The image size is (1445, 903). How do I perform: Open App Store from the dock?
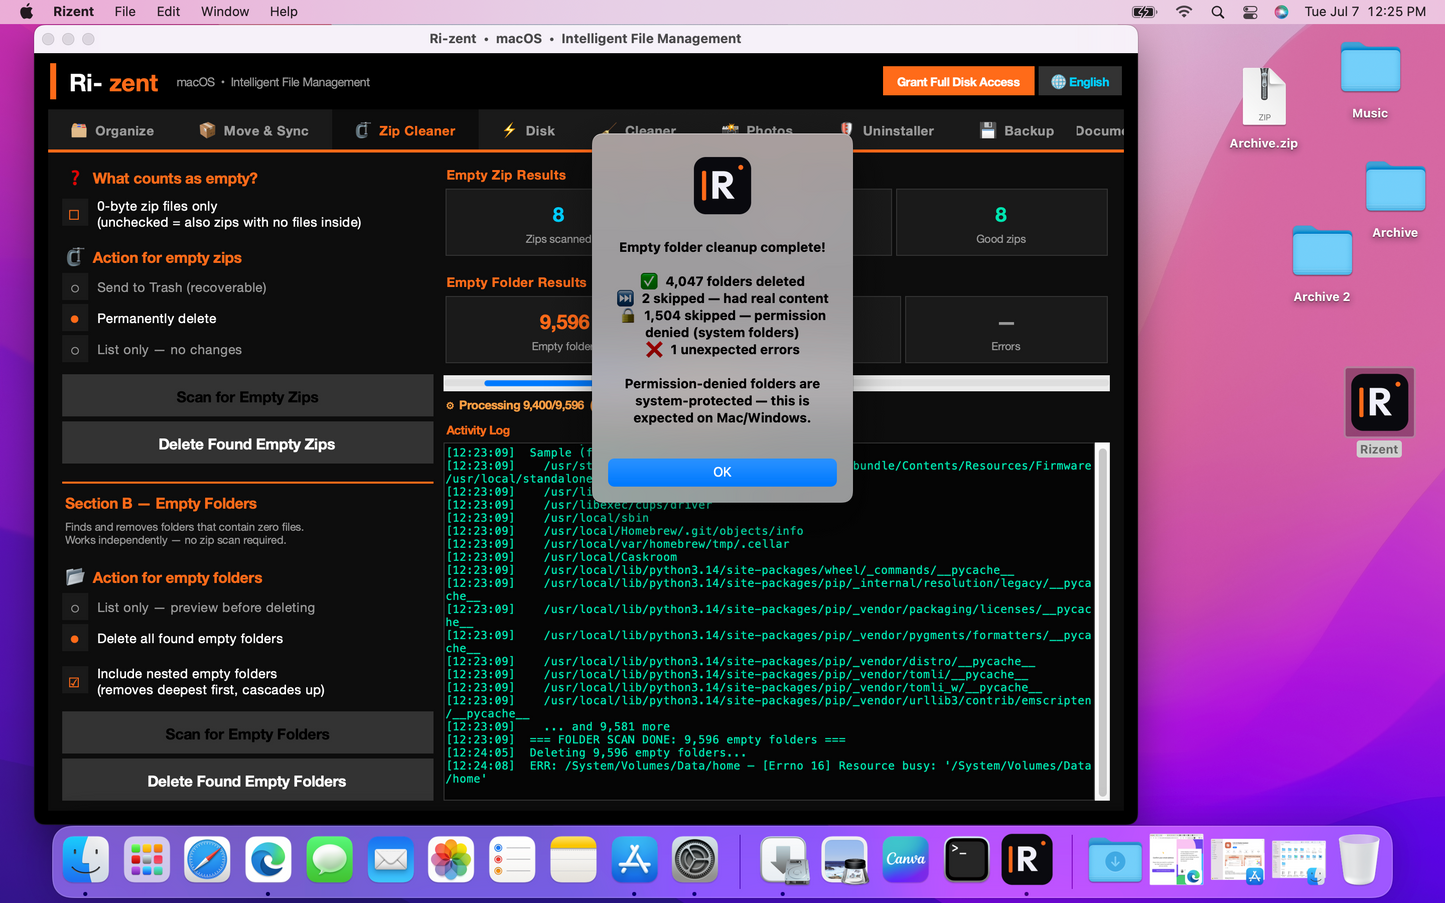point(634,859)
